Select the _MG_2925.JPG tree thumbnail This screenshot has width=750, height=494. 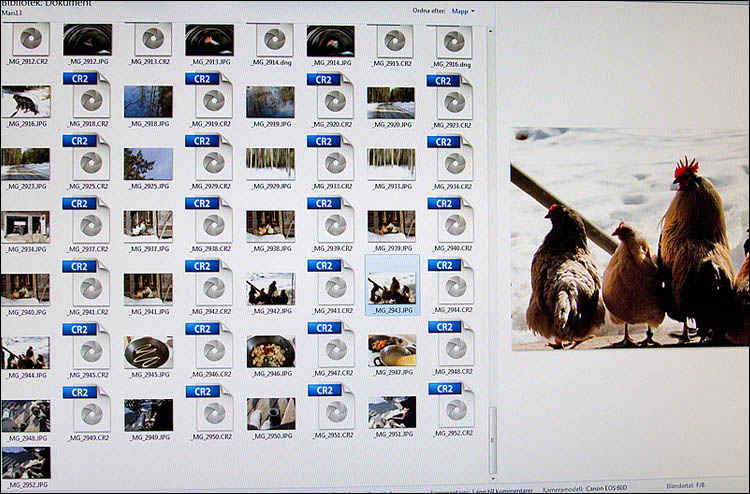click(148, 164)
